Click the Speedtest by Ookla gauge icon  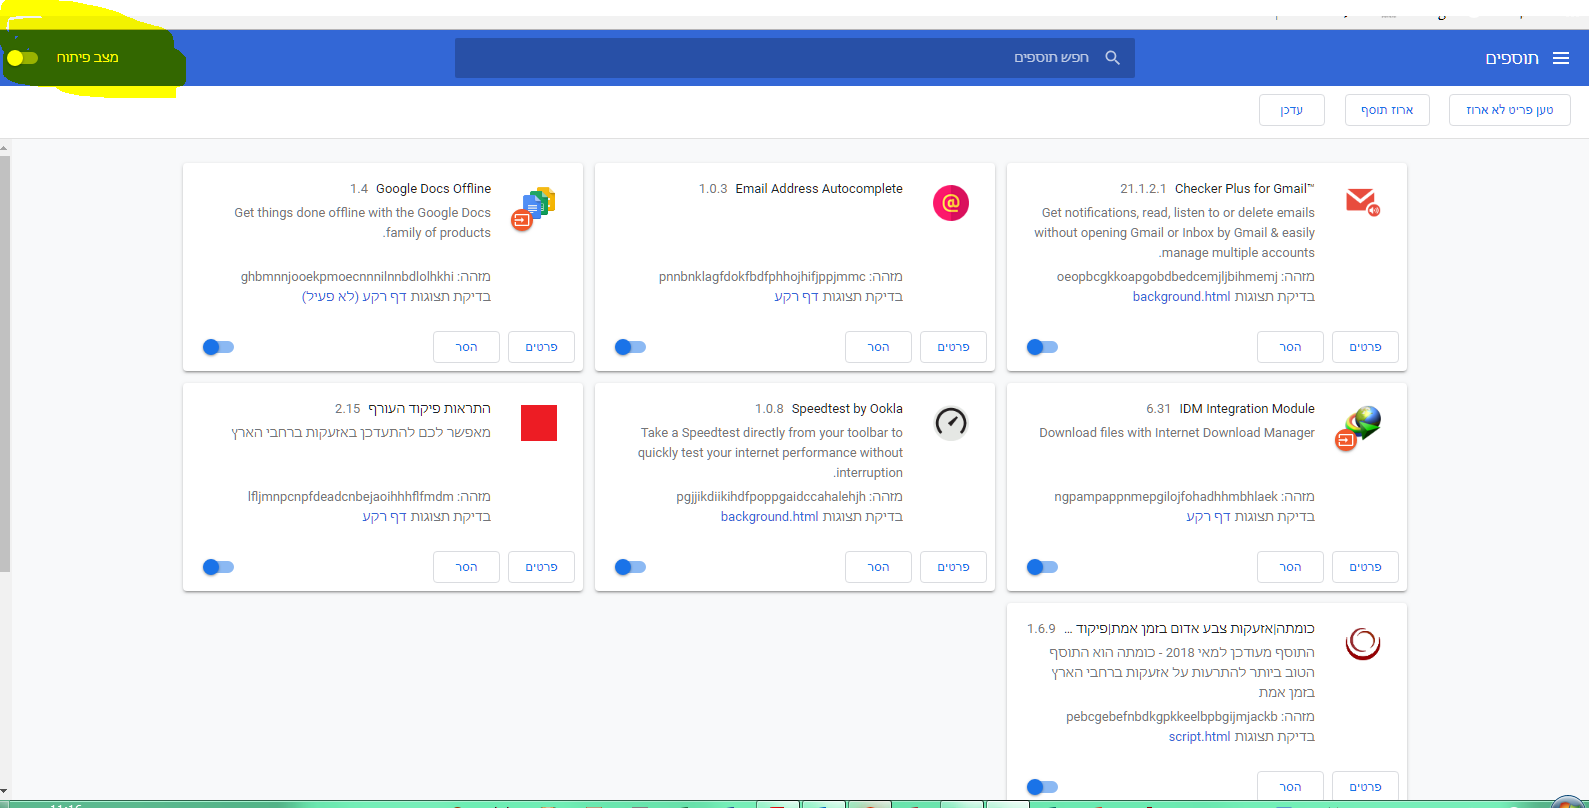(x=951, y=423)
